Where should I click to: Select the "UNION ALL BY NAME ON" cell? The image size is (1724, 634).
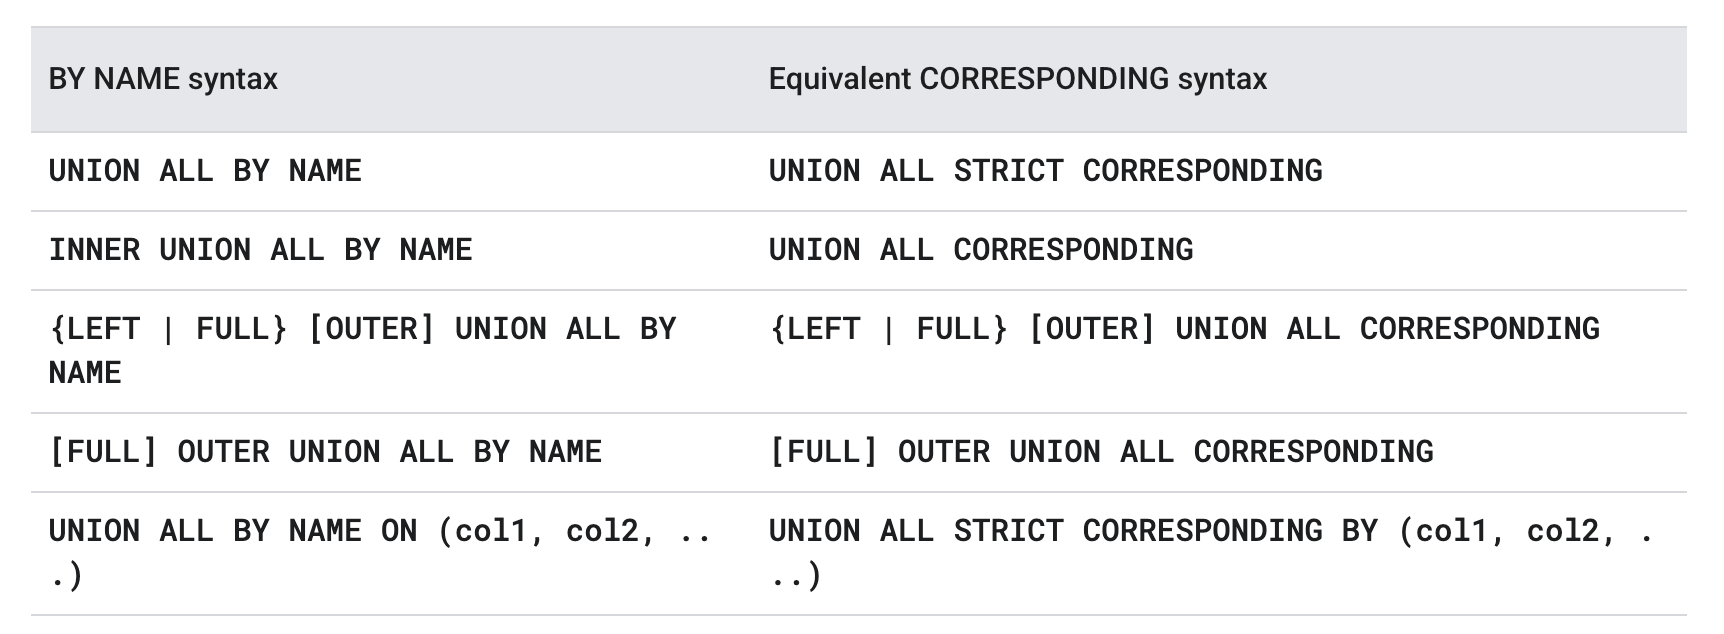click(380, 552)
